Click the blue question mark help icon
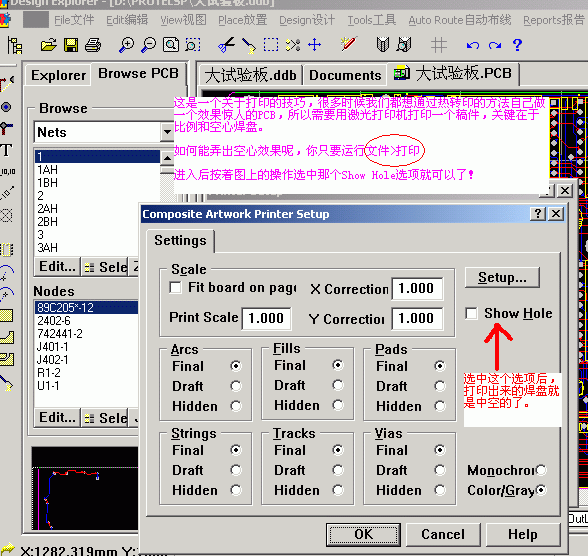This screenshot has height=556, width=588. (518, 45)
